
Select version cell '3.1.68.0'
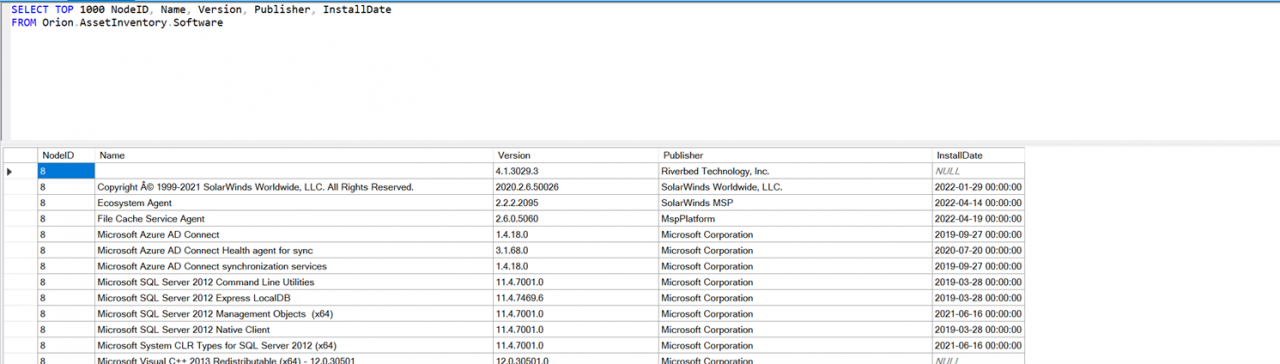point(576,251)
